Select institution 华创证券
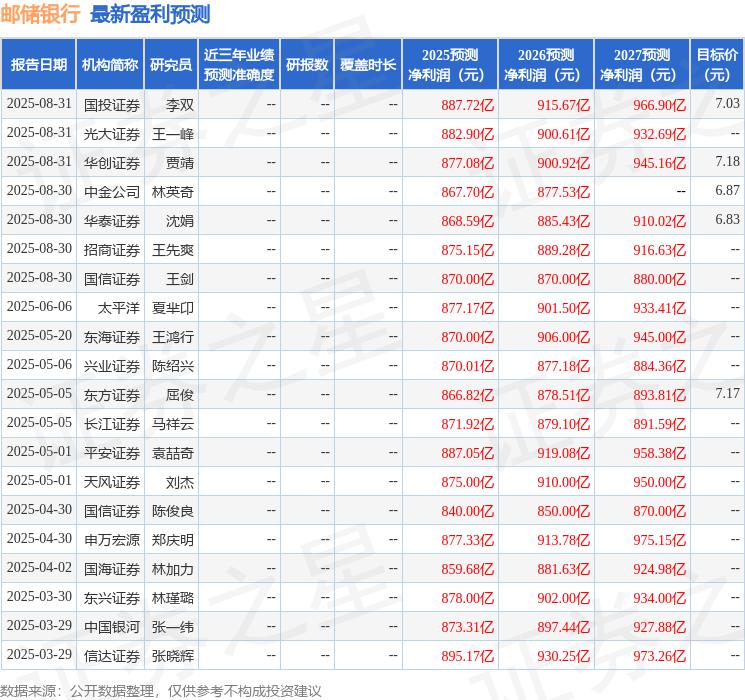The height and width of the screenshot is (700, 745). [112, 163]
